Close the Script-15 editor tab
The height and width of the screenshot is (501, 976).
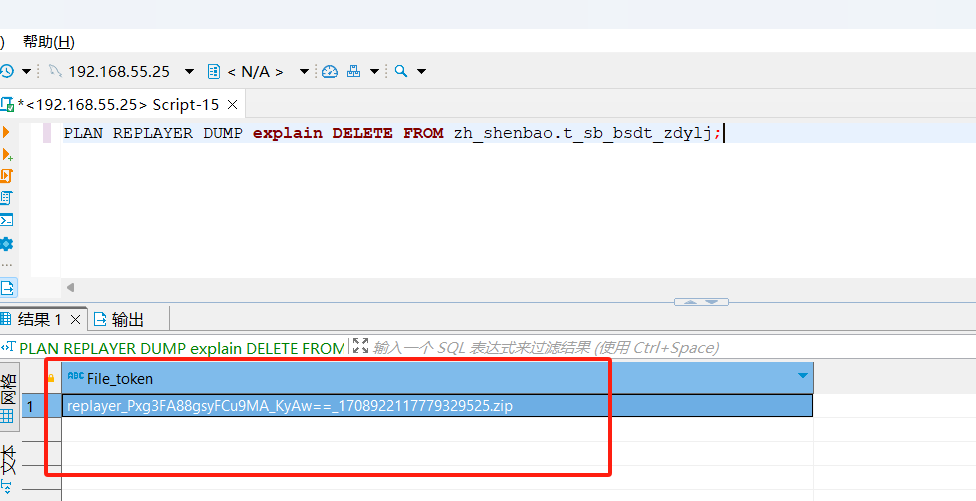(x=233, y=105)
